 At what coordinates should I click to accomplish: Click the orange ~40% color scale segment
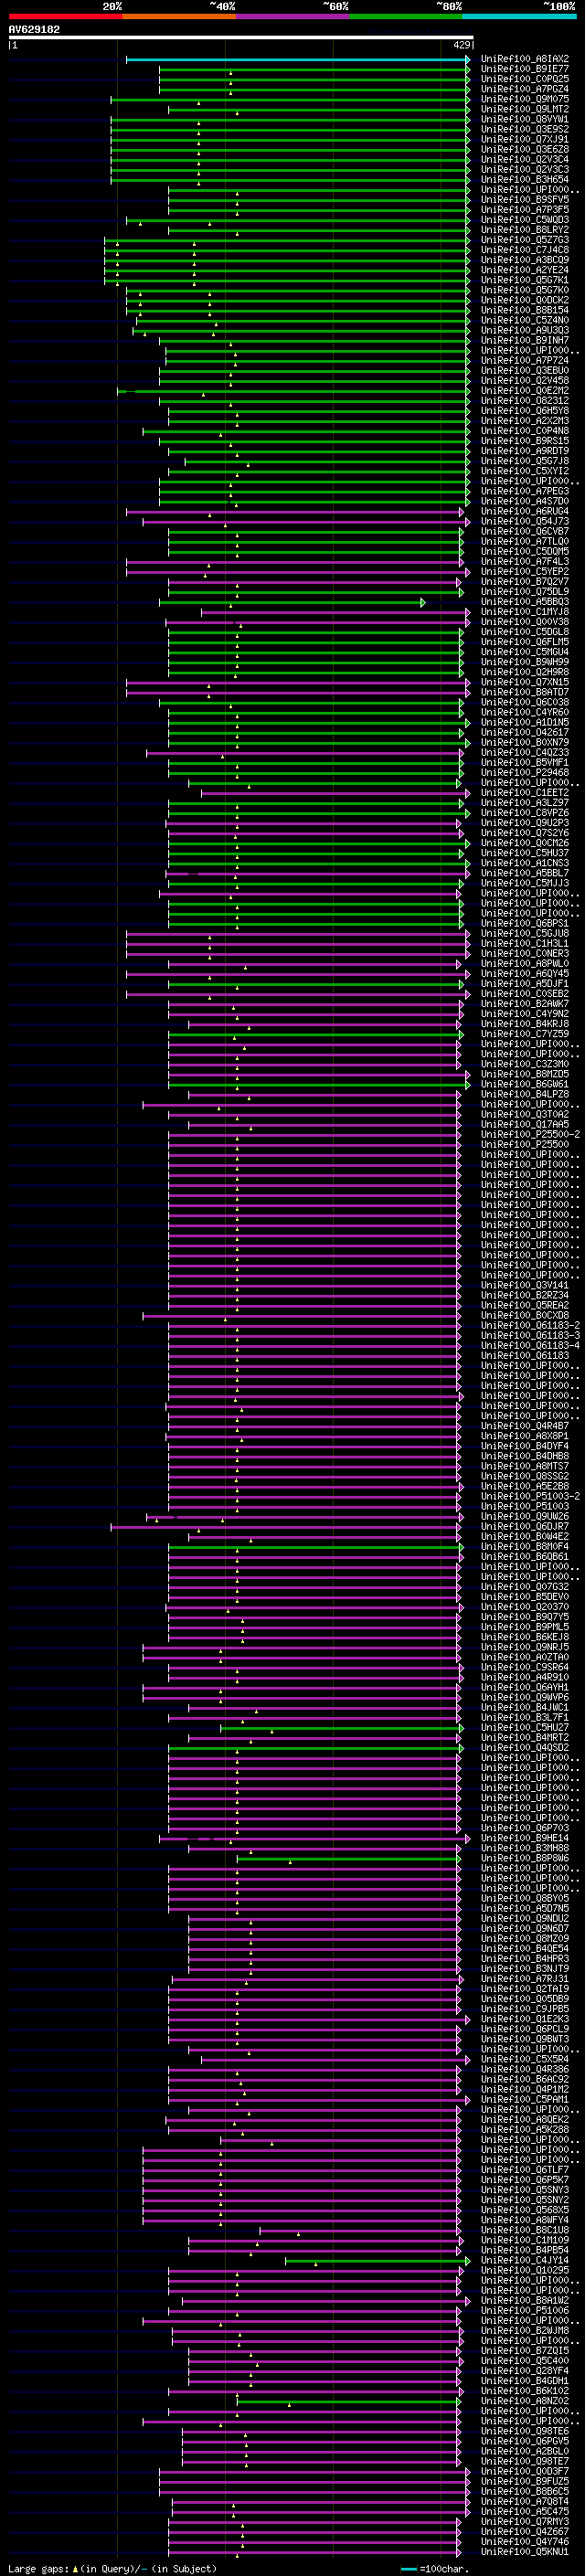pyautogui.click(x=179, y=16)
